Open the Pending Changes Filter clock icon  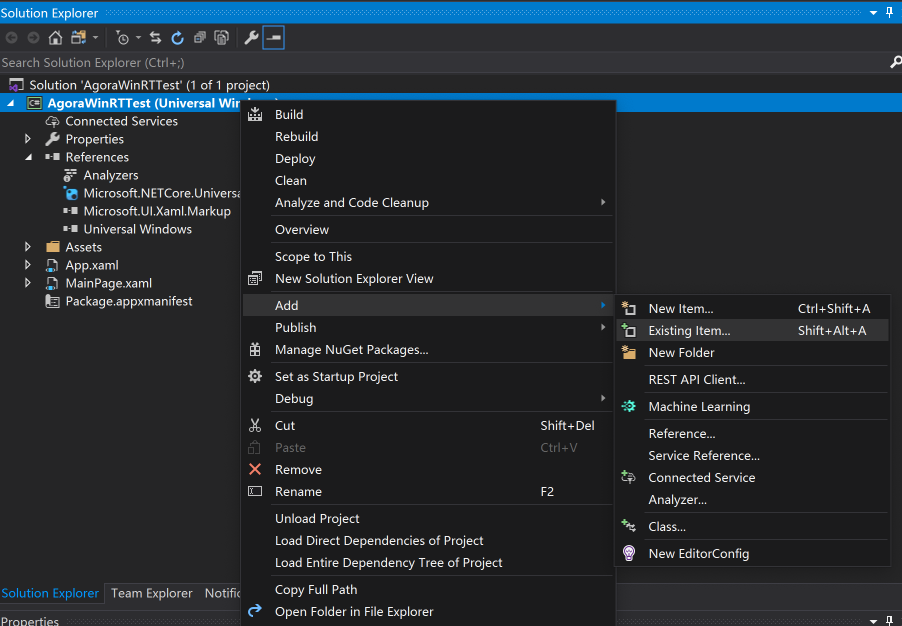coord(122,38)
